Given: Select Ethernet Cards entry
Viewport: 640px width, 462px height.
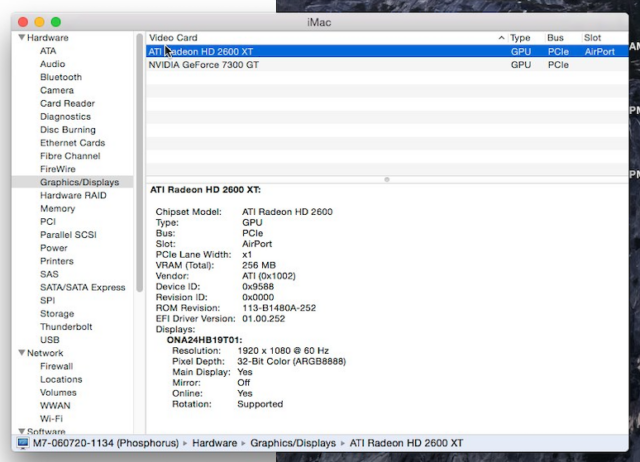Looking at the screenshot, I should (72, 142).
